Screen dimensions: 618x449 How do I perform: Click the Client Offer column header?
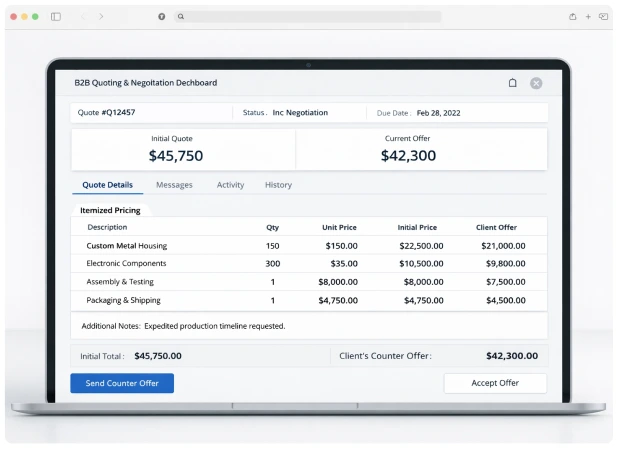point(496,227)
